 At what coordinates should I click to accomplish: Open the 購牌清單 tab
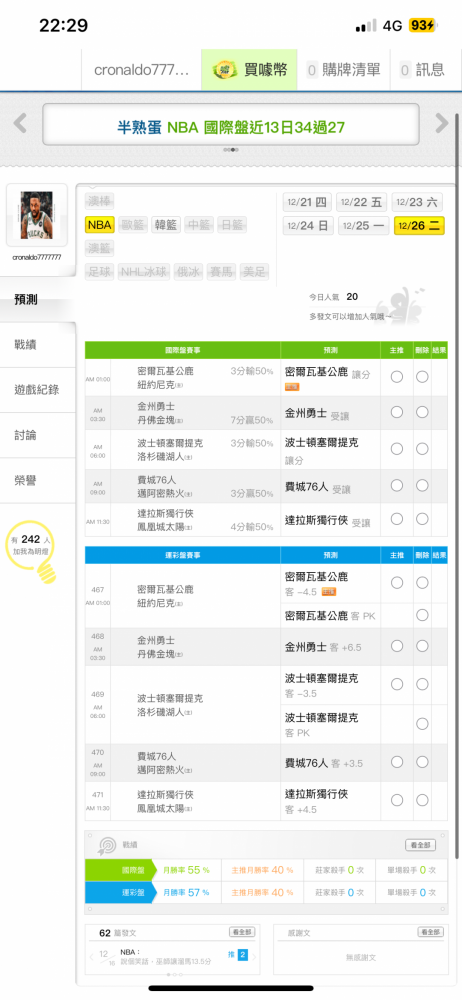coord(343,70)
